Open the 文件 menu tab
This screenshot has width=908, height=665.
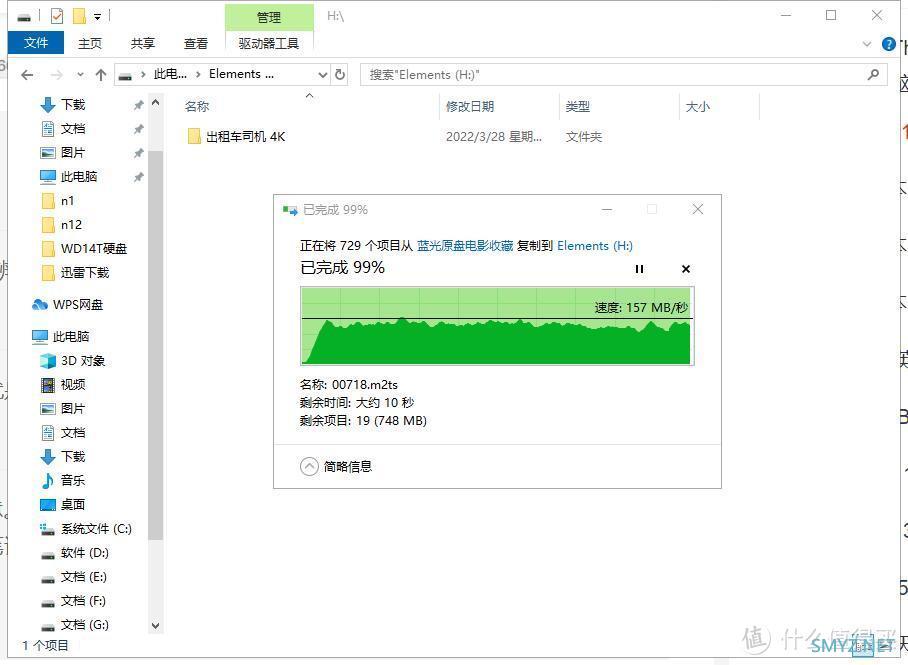click(x=36, y=43)
